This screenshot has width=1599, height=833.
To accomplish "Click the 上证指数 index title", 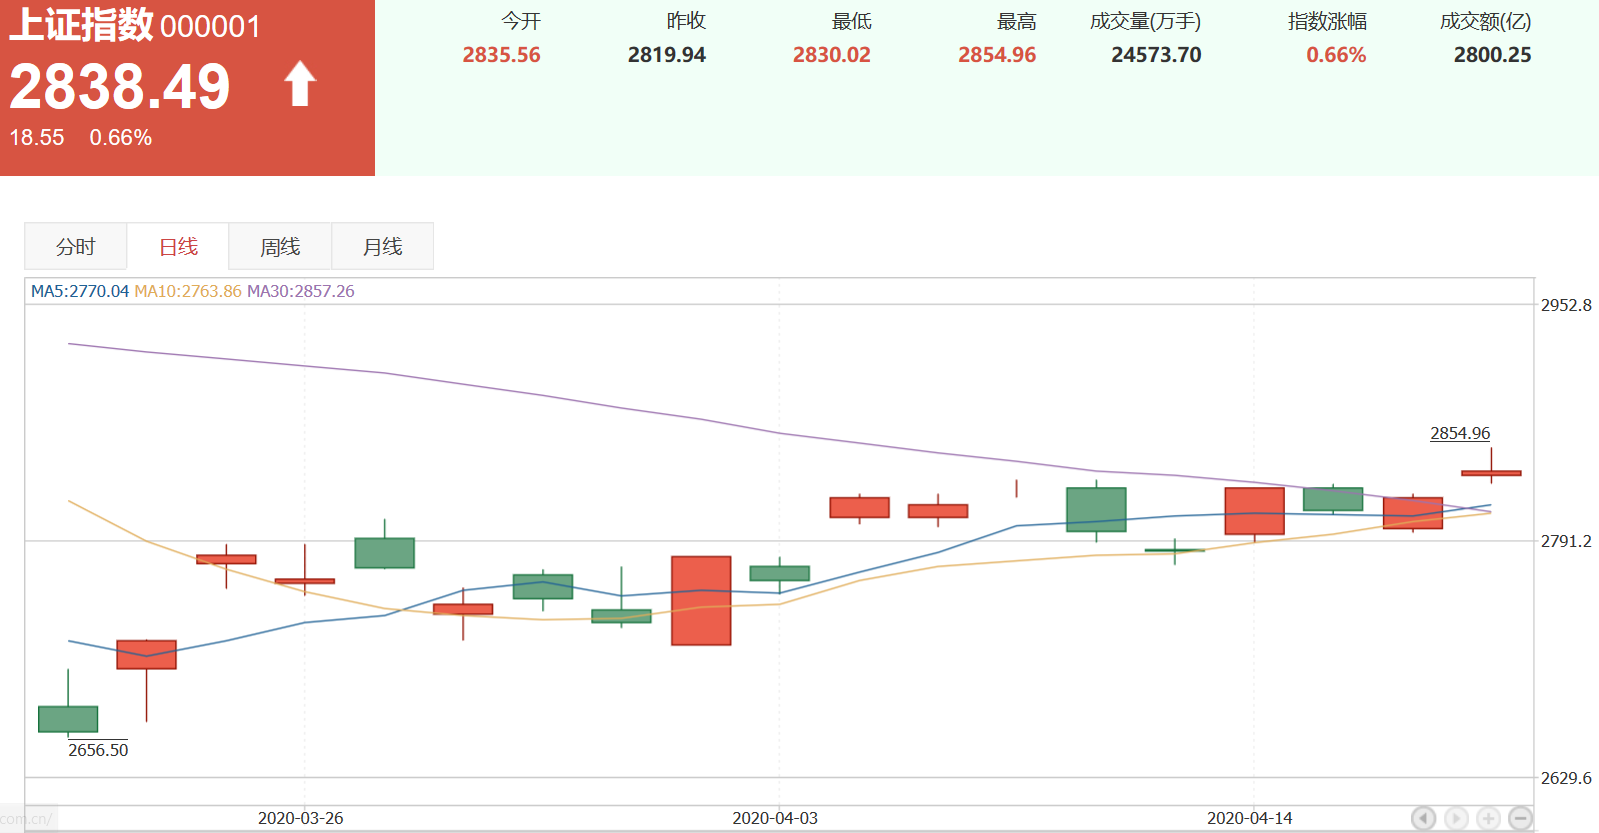I will tap(81, 25).
